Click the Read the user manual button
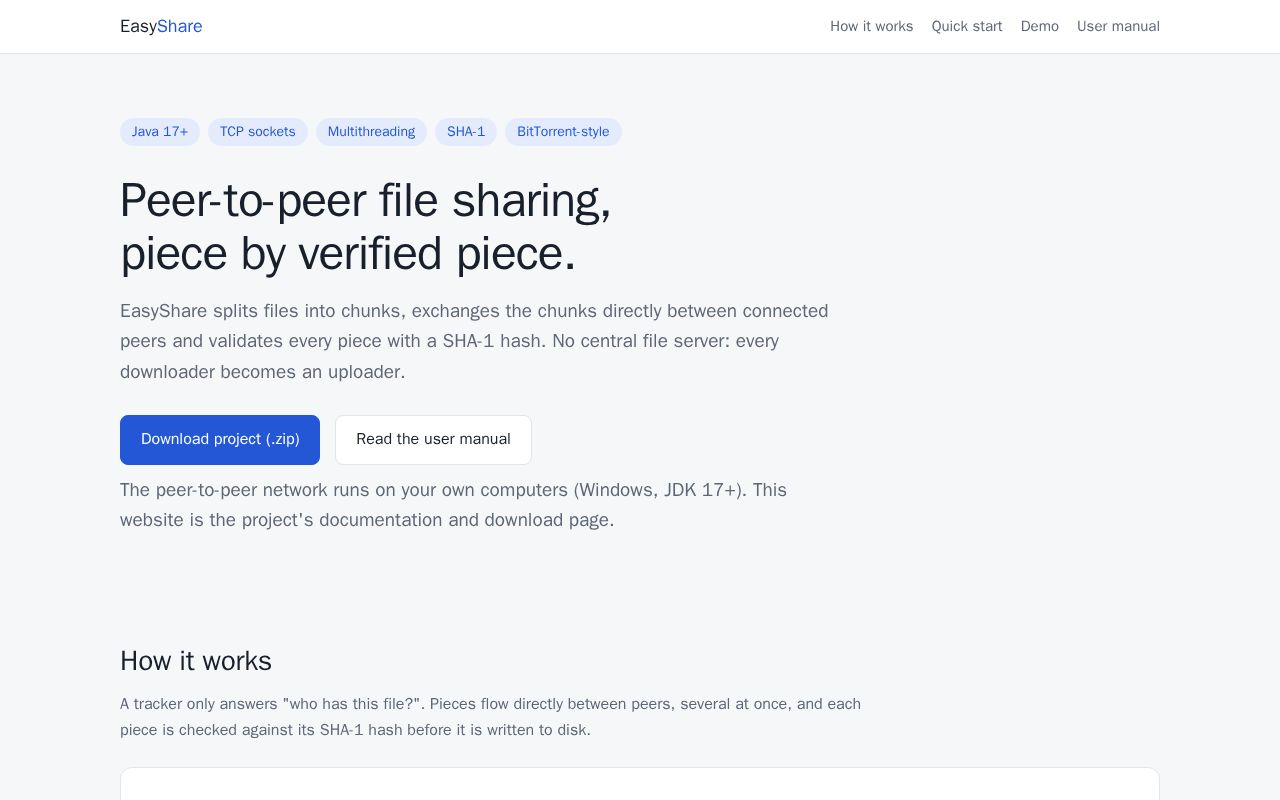The width and height of the screenshot is (1280, 800). 433,440
